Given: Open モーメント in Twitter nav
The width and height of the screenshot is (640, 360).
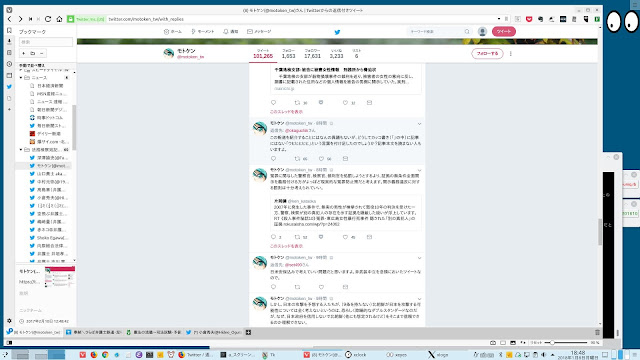Looking at the screenshot, I should [x=203, y=31].
